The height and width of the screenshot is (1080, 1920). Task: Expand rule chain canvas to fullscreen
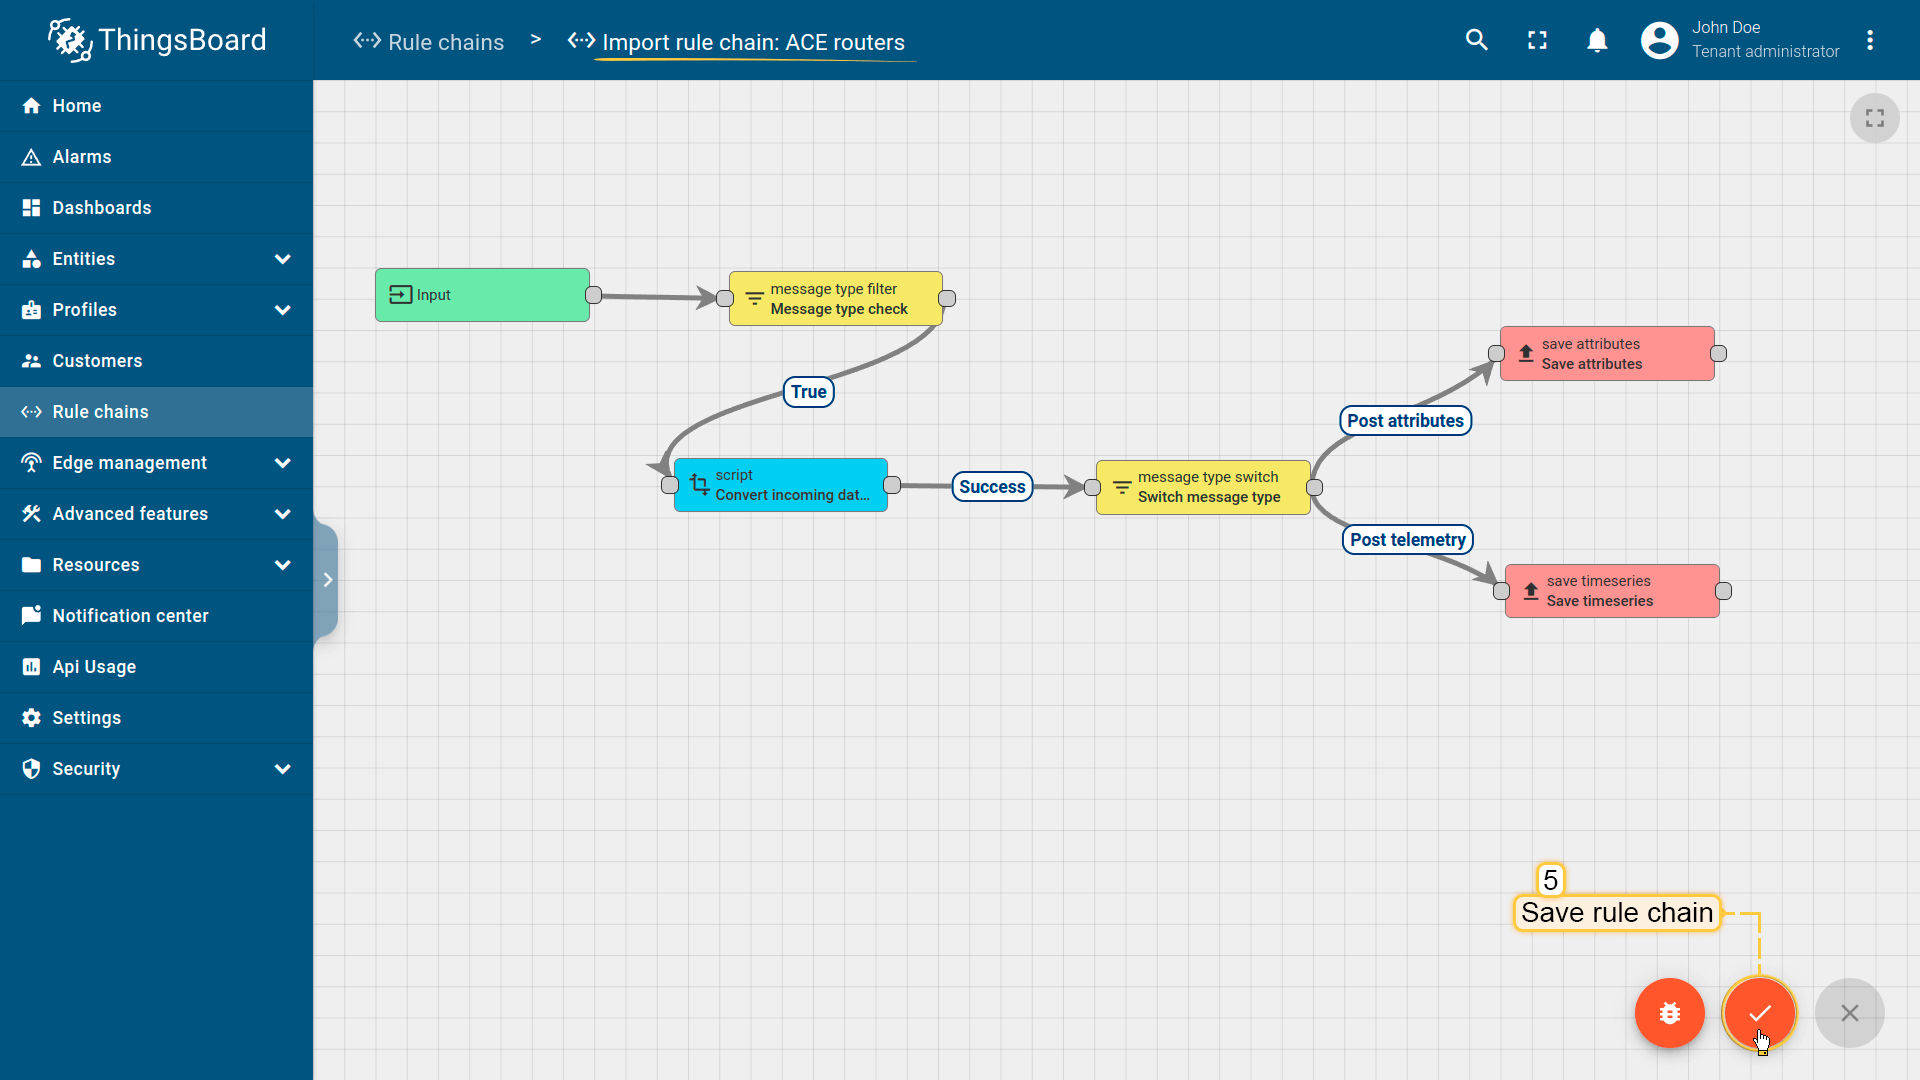[1874, 118]
